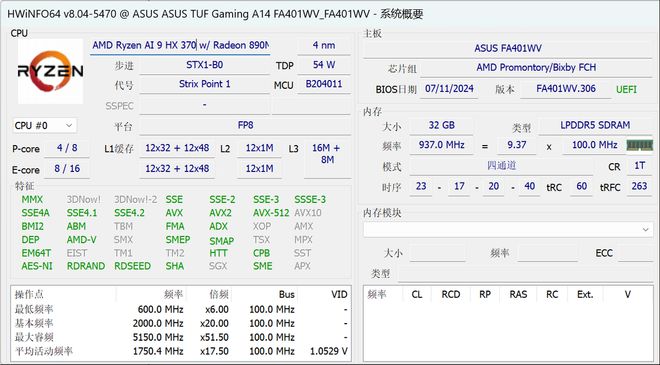Screen dimensions: 660x365
Task: Click the memory mode value 四通道
Action: (501, 166)
